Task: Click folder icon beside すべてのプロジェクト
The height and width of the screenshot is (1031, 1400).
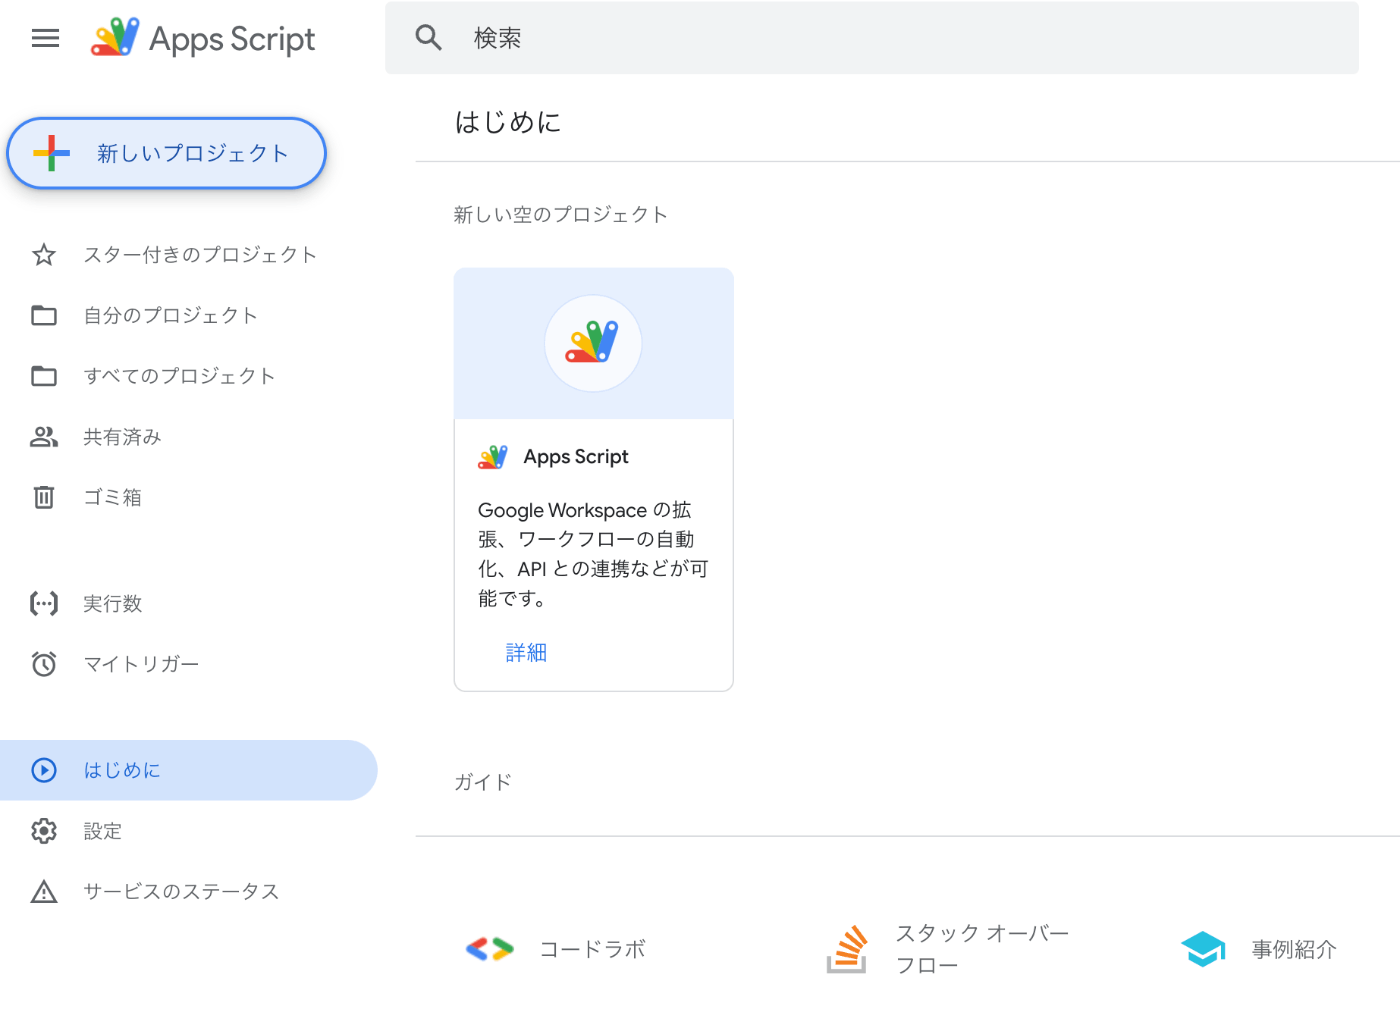Action: coord(44,376)
